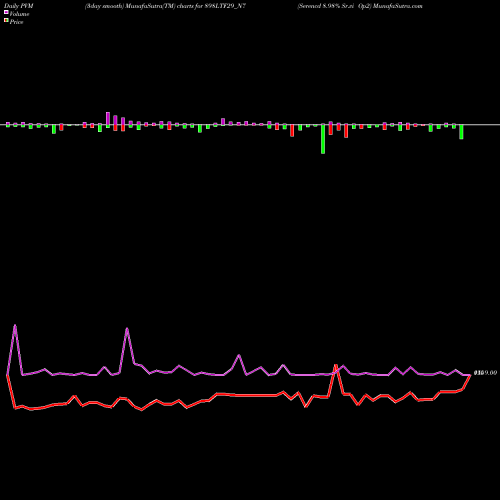
Task: Click the 'MunafaSutra.com' text at top right
Action: [398, 6]
